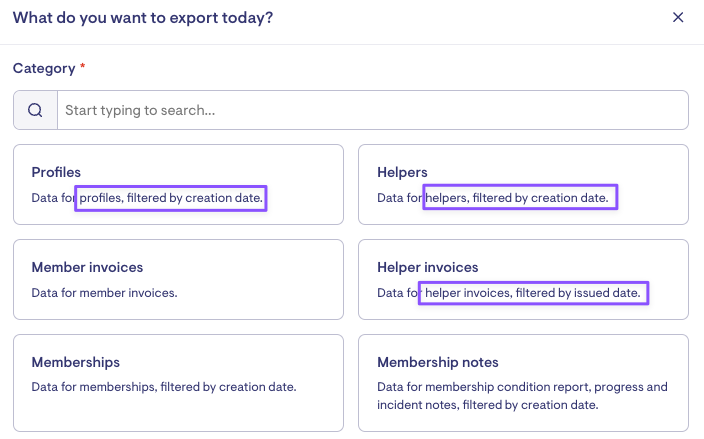
Task: Click the "Profiles" card title text
Action: (x=56, y=172)
